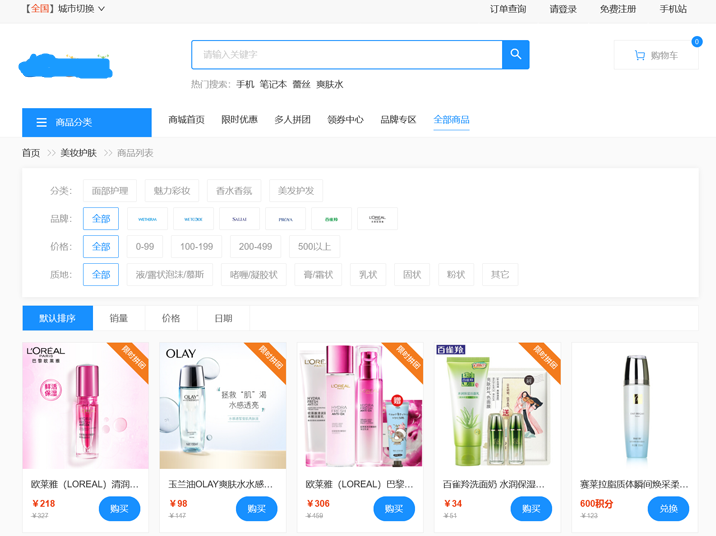Image resolution: width=716 pixels, height=536 pixels.
Task: Filter texture 固状
Action: point(412,274)
